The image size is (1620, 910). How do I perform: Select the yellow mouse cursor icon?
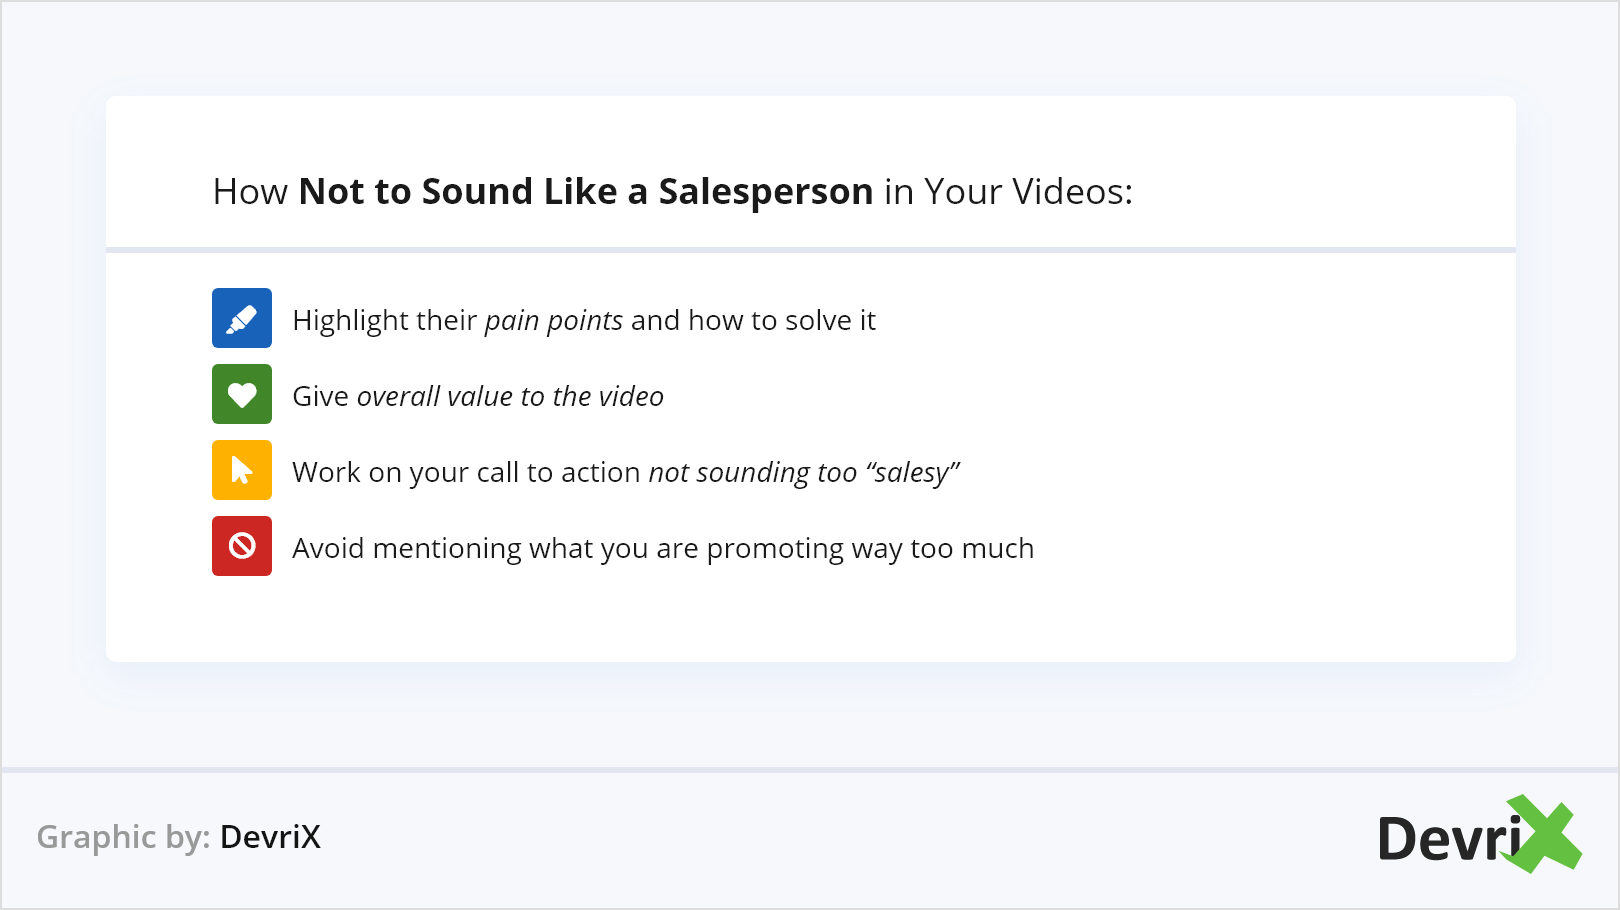242,470
